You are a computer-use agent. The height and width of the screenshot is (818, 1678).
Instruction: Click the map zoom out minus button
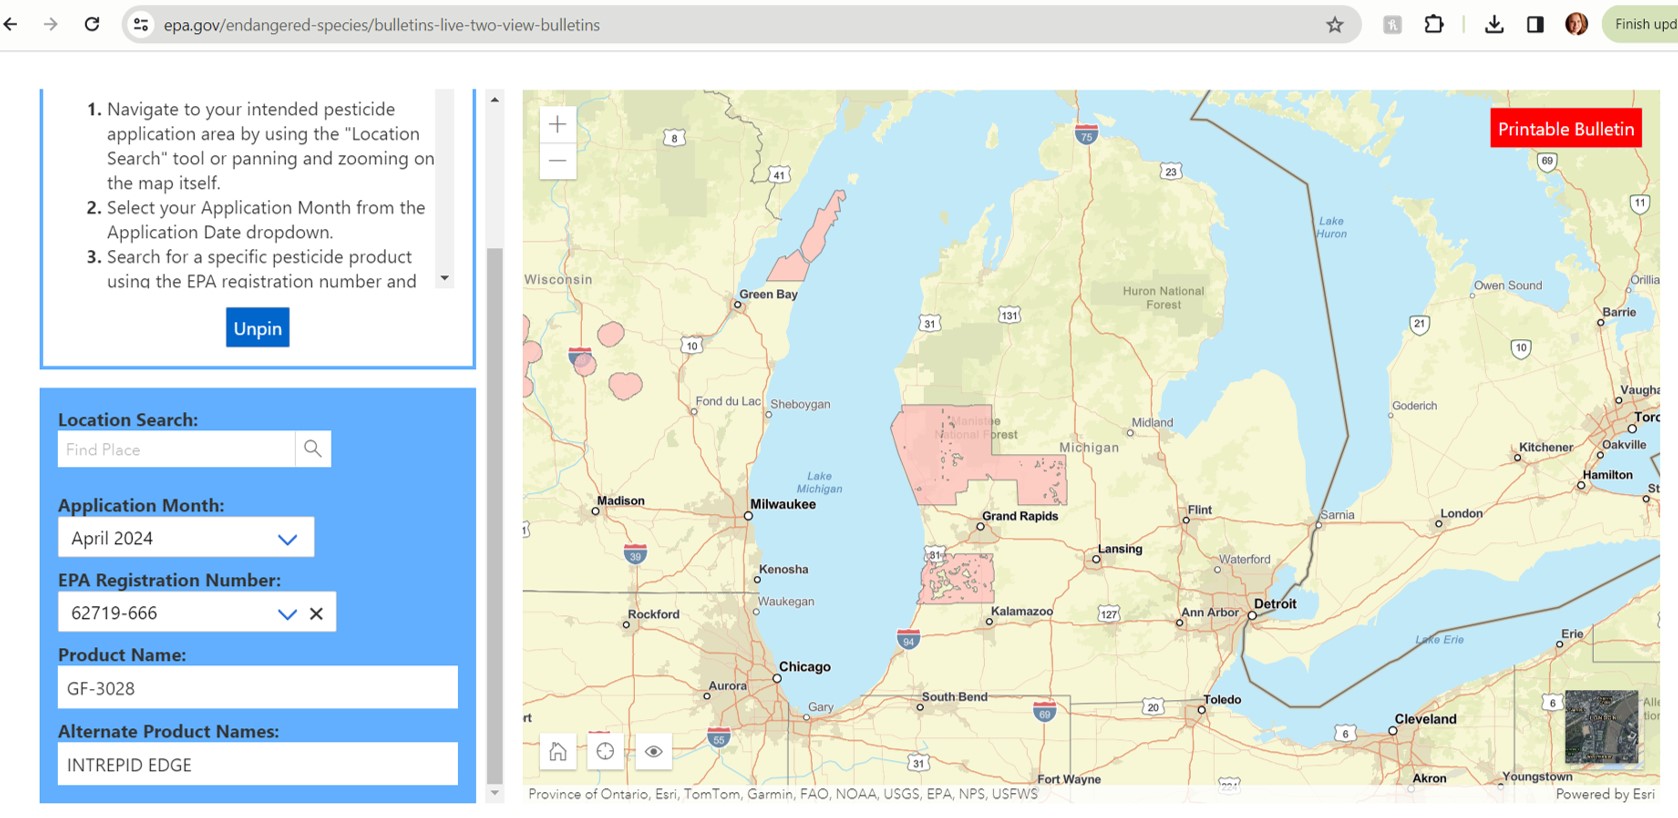pyautogui.click(x=557, y=161)
